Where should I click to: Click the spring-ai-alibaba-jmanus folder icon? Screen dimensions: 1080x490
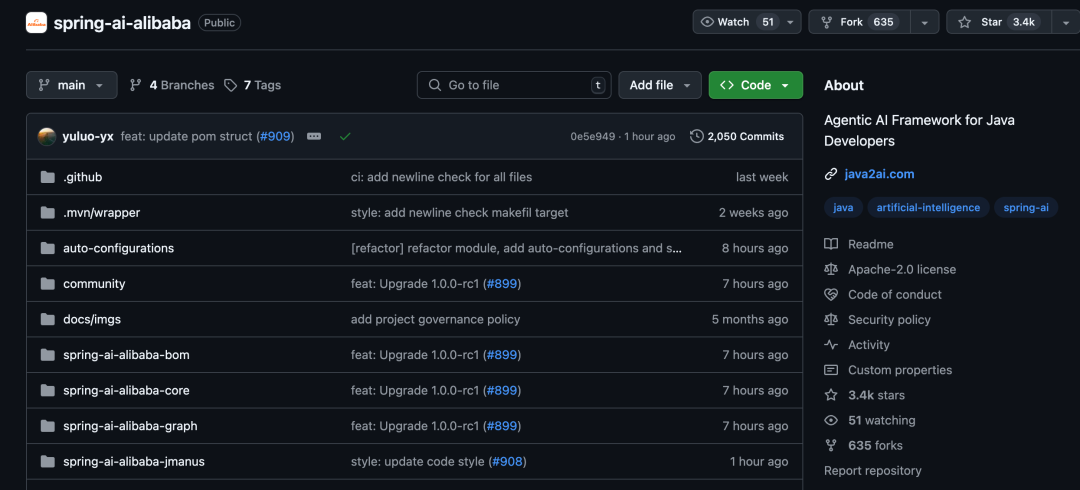[48, 462]
